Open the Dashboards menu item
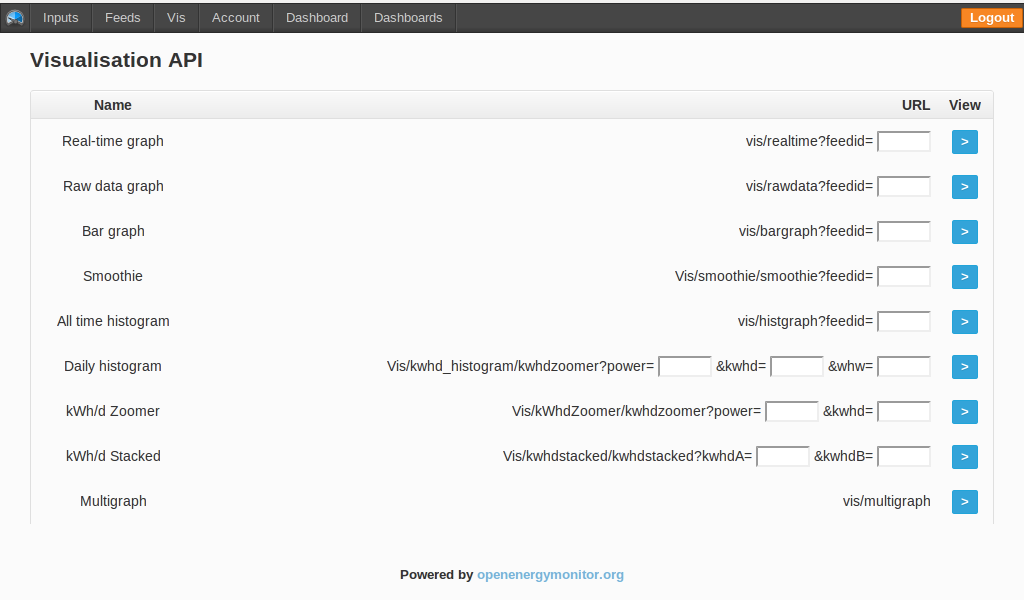1024x600 pixels. 408,17
